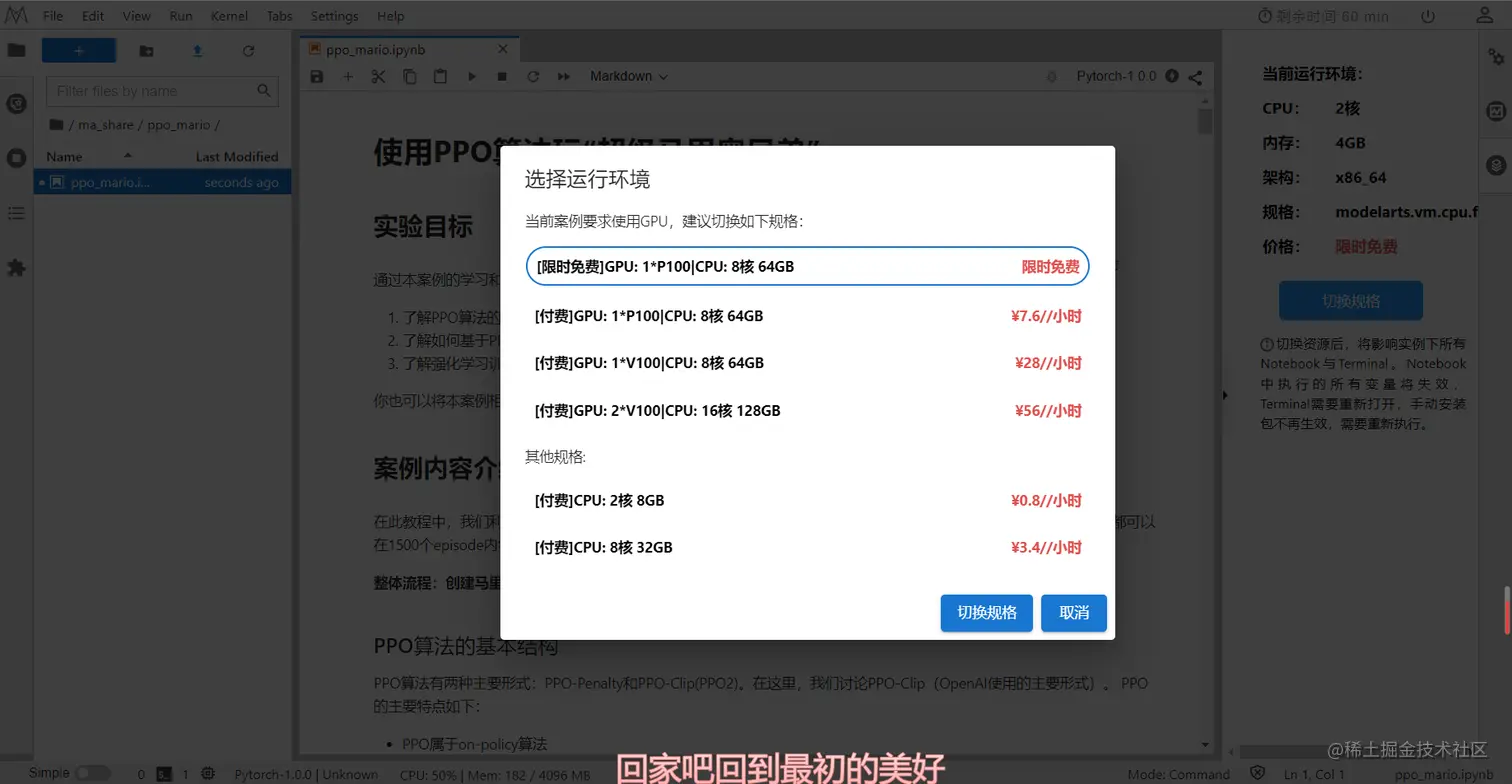This screenshot has height=784, width=1512.
Task: Navigate to ma_share in breadcrumb
Action: coord(107,125)
